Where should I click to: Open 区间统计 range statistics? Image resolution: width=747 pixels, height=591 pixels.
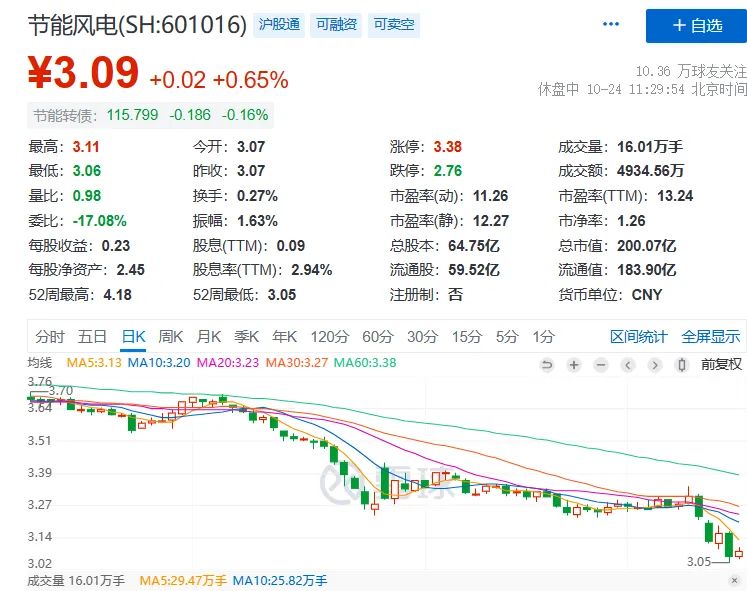[638, 337]
